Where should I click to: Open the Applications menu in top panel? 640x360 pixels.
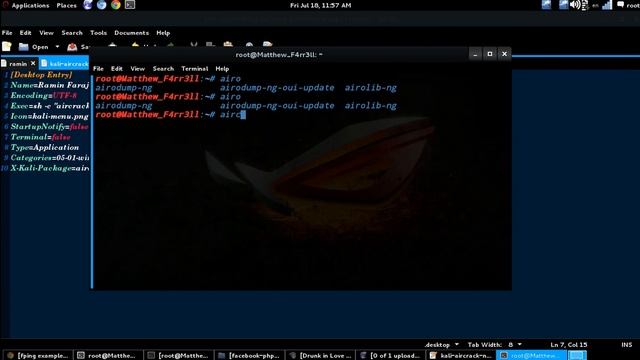tap(30, 5)
